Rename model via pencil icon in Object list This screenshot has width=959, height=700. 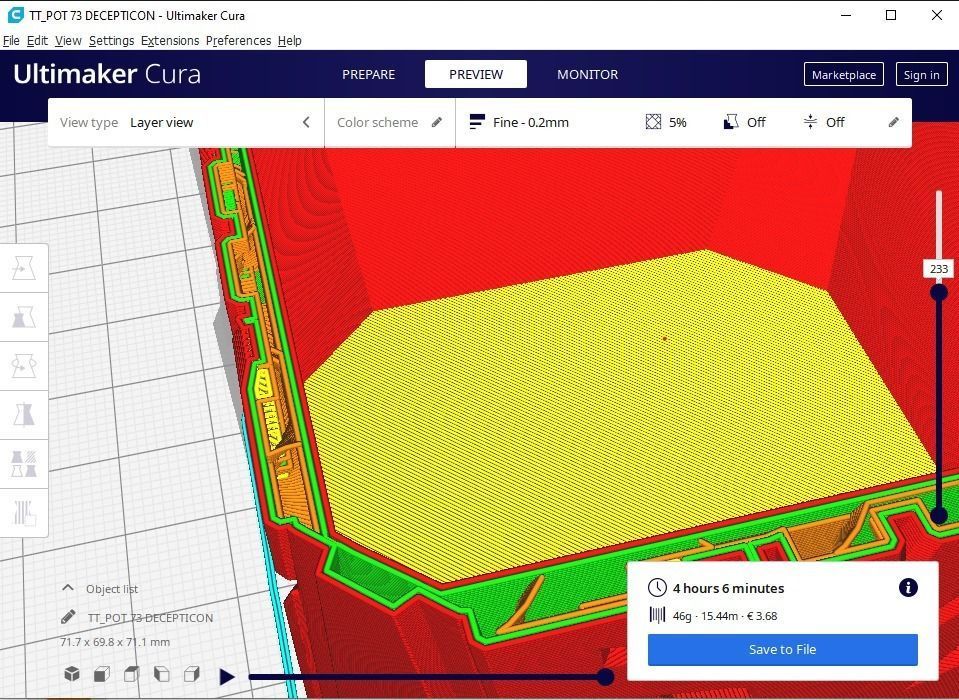pyautogui.click(x=68, y=617)
